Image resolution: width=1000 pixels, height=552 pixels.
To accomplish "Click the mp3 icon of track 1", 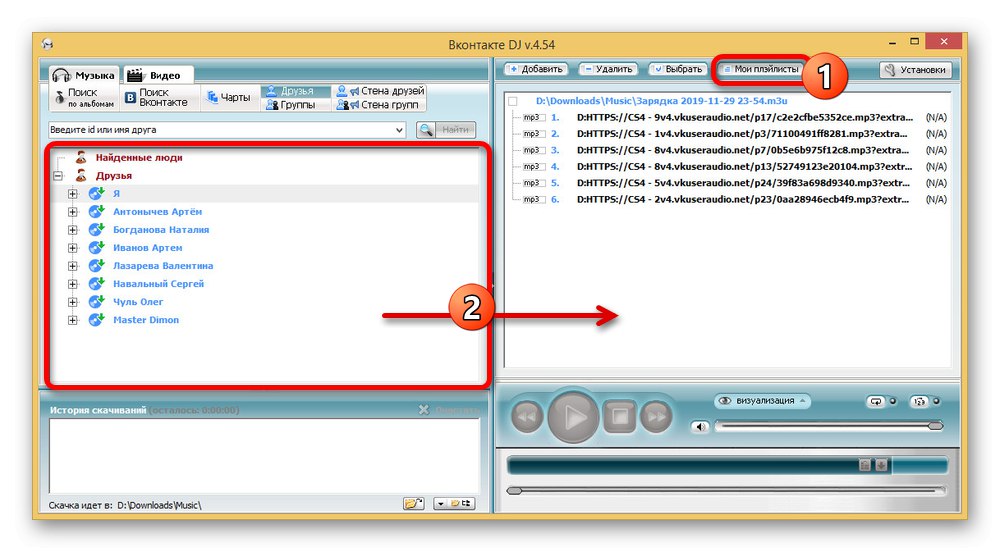I will click(533, 117).
